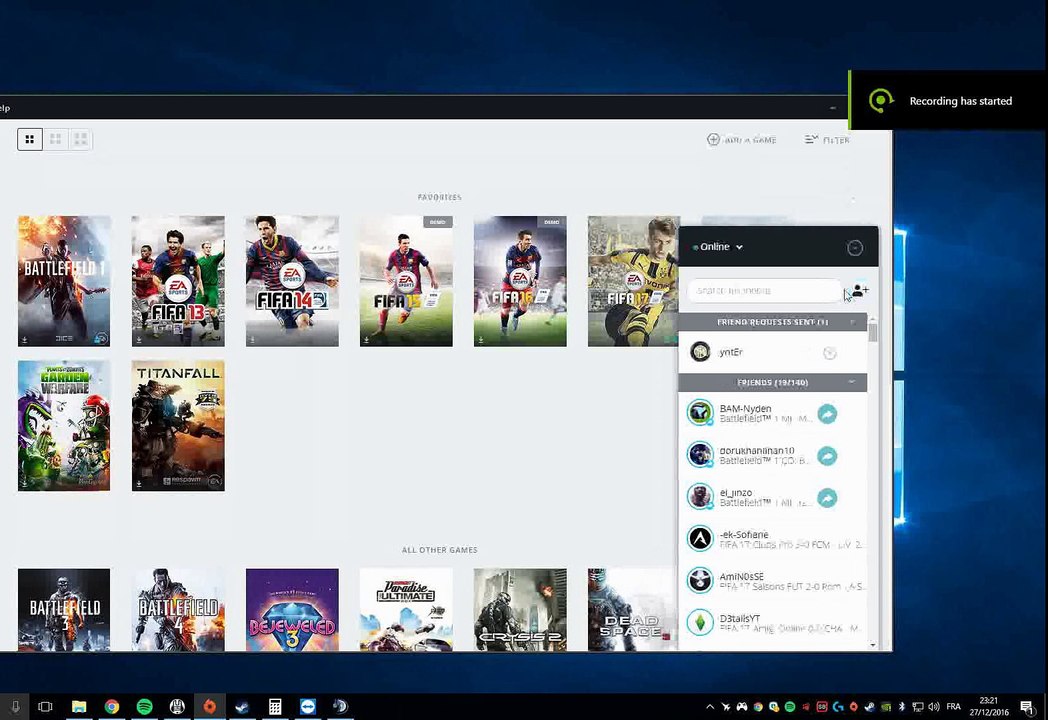Screen dimensions: 1048x720
Task: Switch to the medium tile view
Action: pos(55,139)
